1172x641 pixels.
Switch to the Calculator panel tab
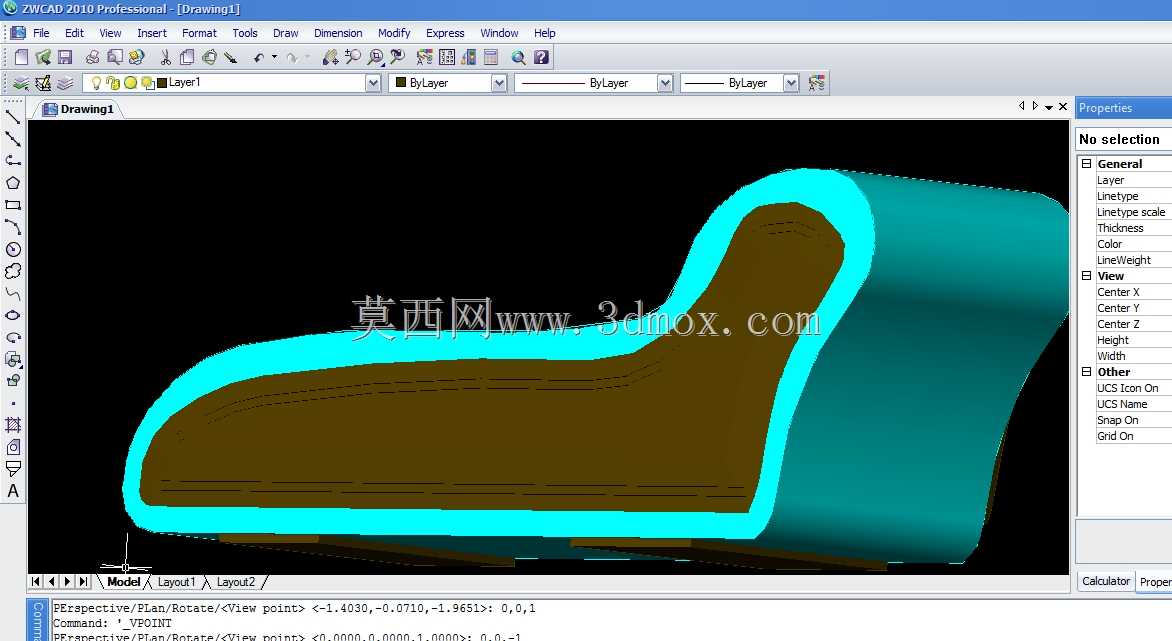[x=1105, y=581]
